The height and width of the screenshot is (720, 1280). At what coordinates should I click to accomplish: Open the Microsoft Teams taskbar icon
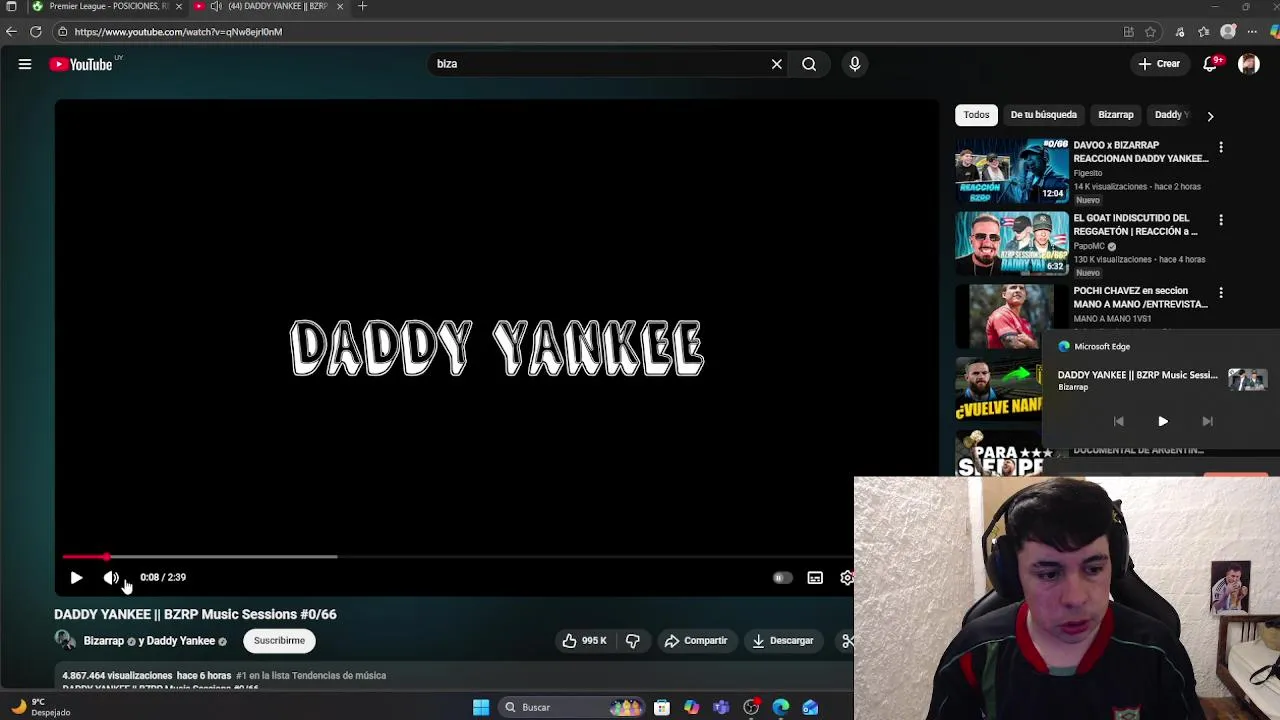721,707
